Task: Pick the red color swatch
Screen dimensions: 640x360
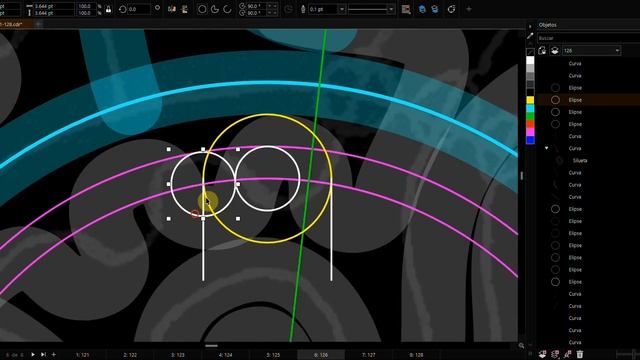Action: click(x=530, y=124)
